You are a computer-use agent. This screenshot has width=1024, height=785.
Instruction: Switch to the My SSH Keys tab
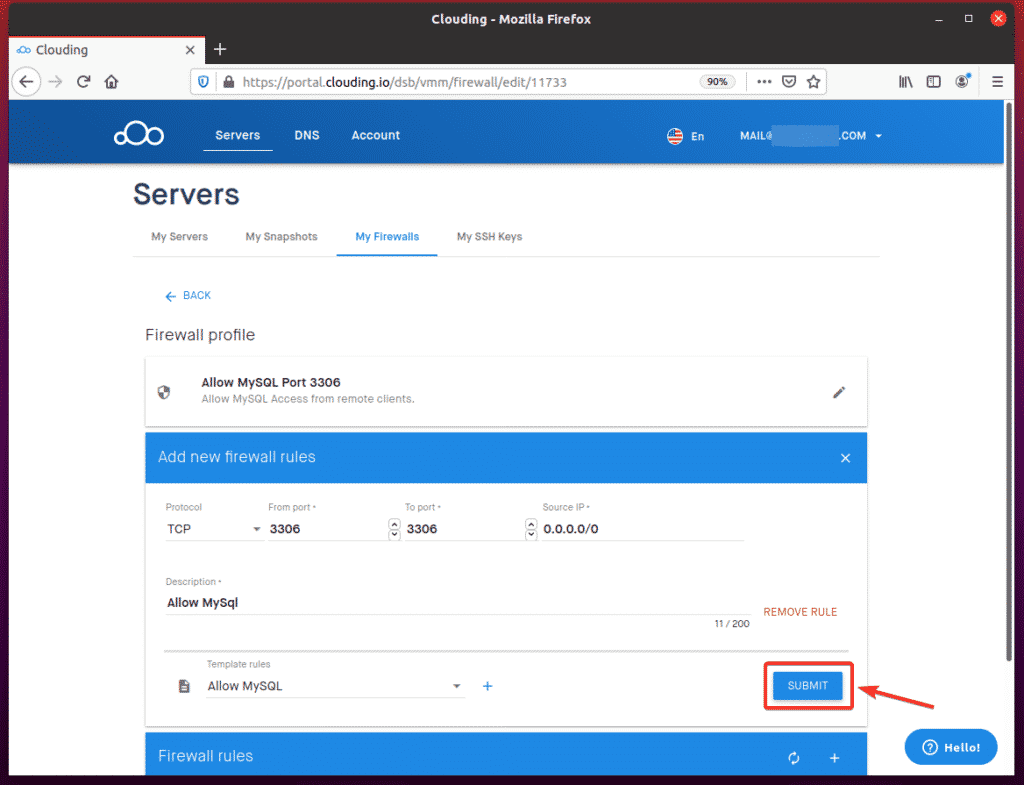click(x=489, y=237)
